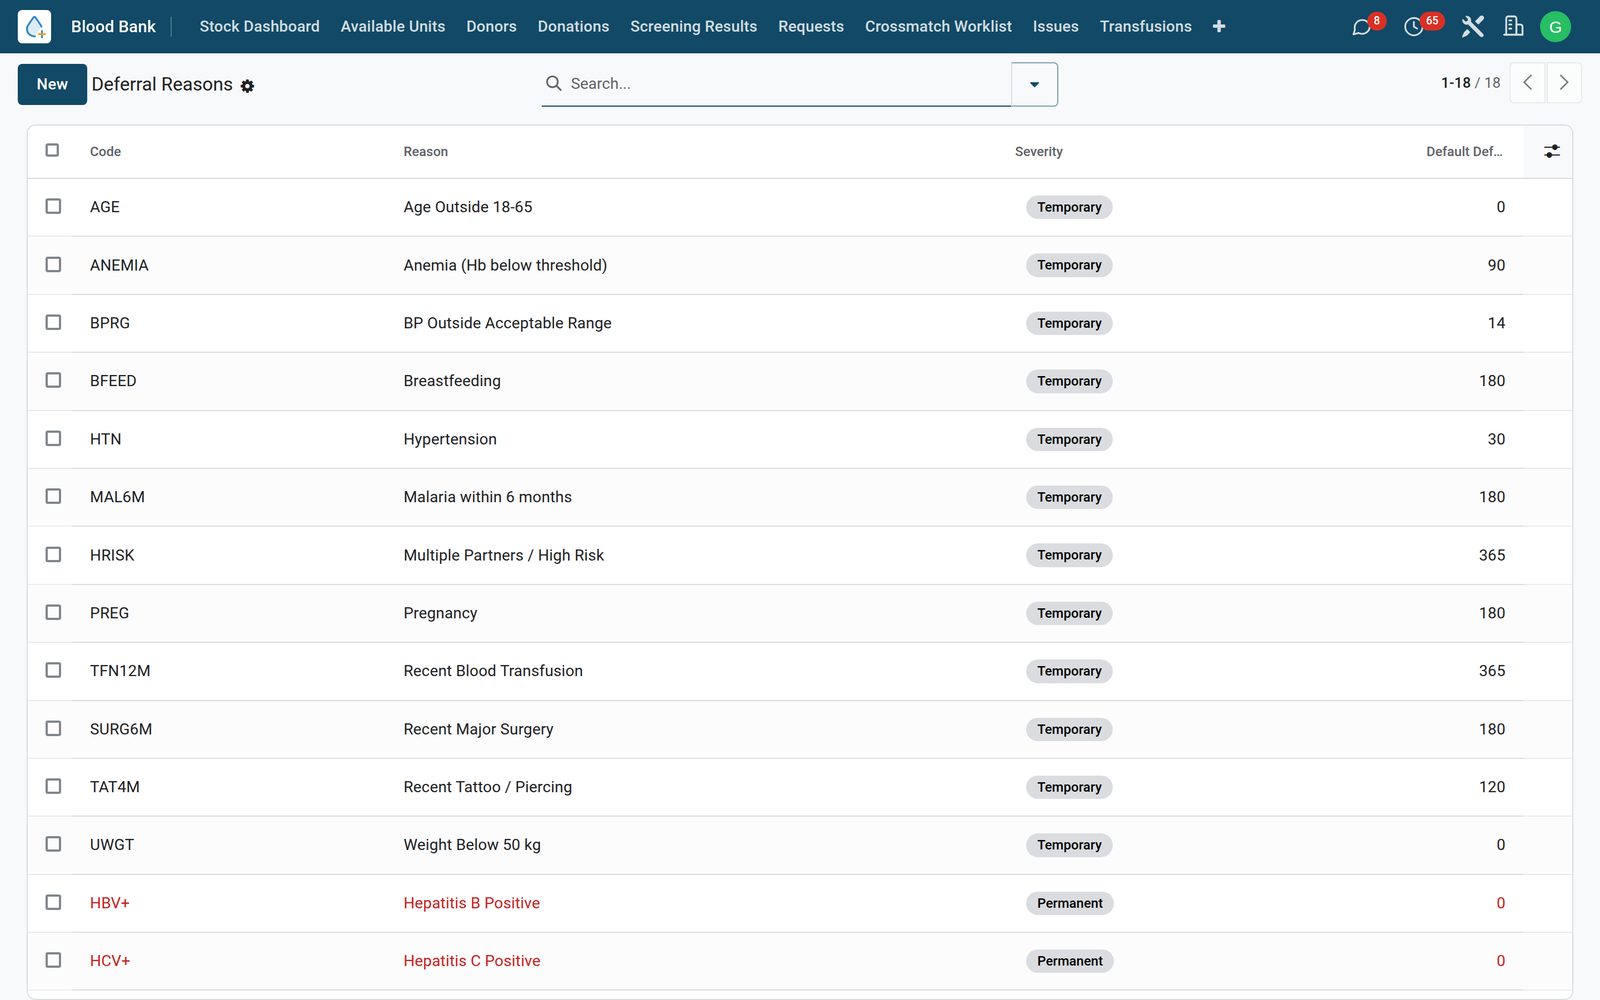This screenshot has height=1000, width=1600.
Task: Open the user avatar G menu
Action: coord(1555,27)
